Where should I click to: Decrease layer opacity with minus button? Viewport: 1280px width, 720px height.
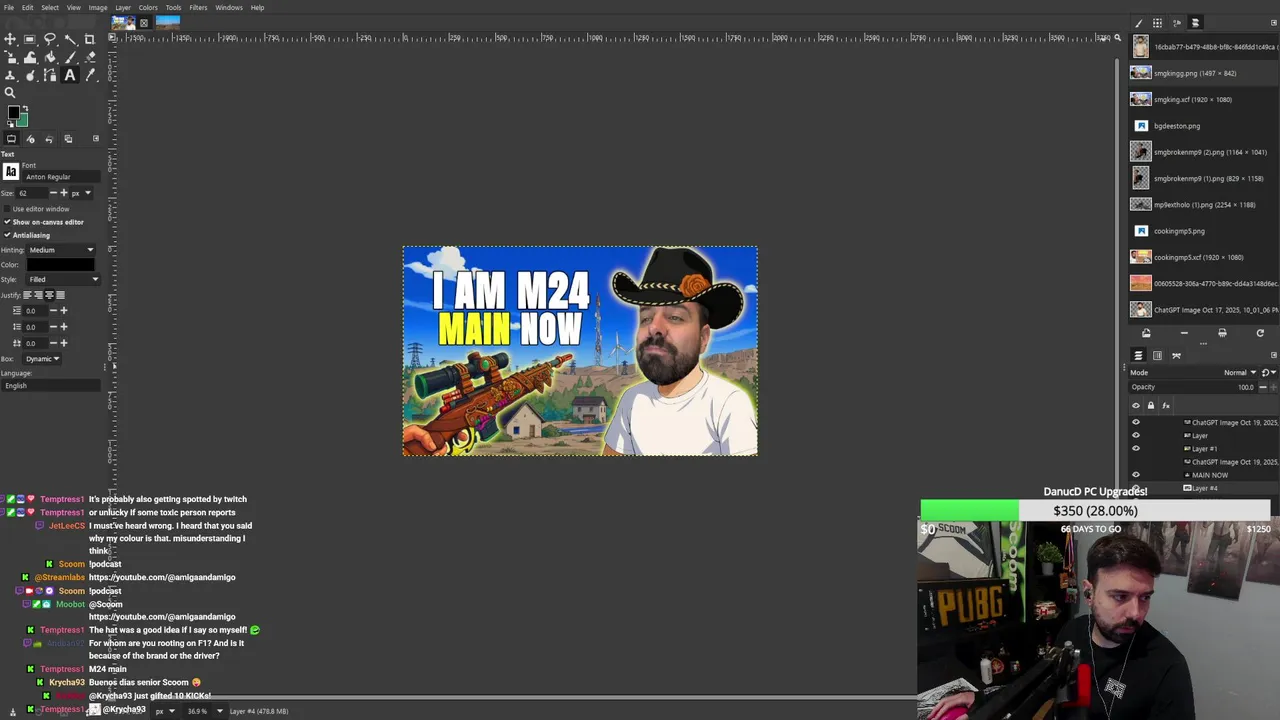(x=1263, y=387)
